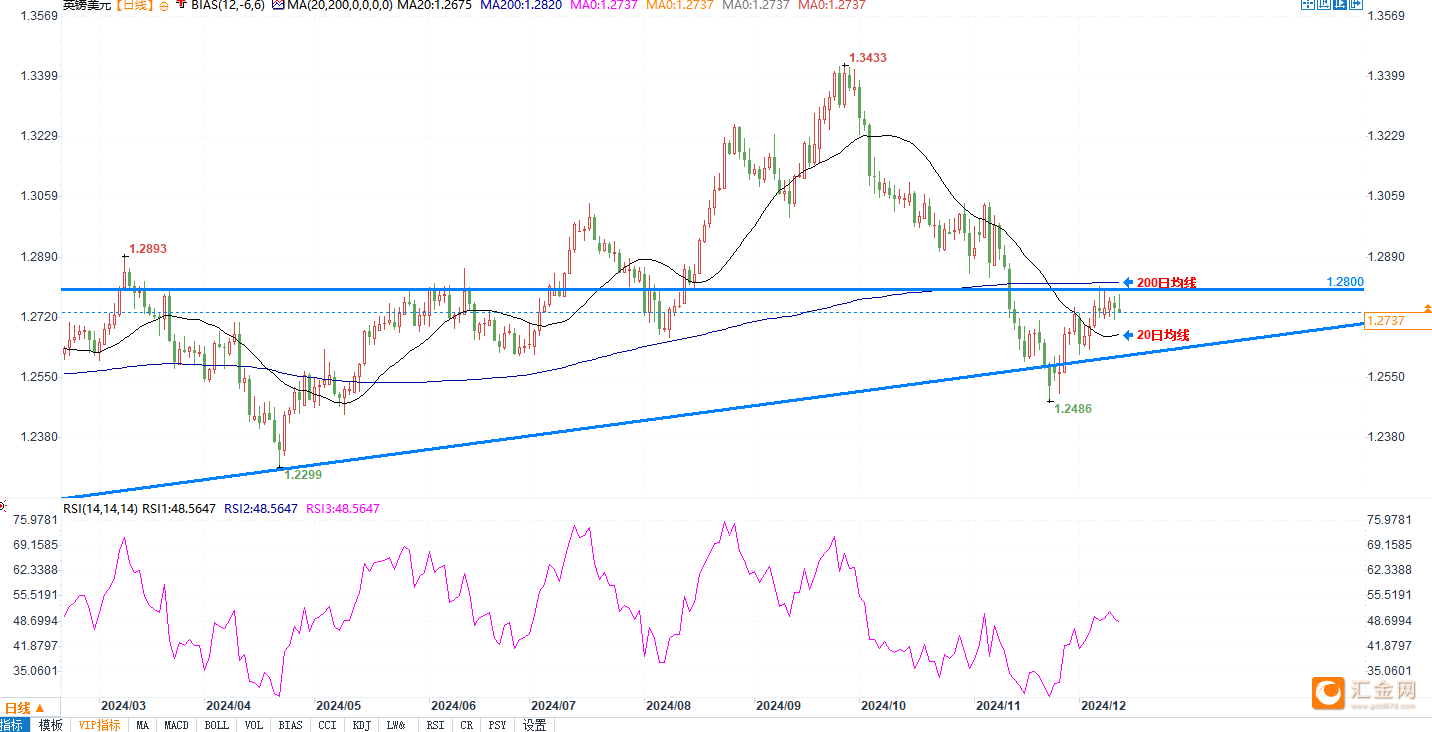Click the orange circled-plus icon beside 日线
This screenshot has height=732, width=1432.
[164, 6]
